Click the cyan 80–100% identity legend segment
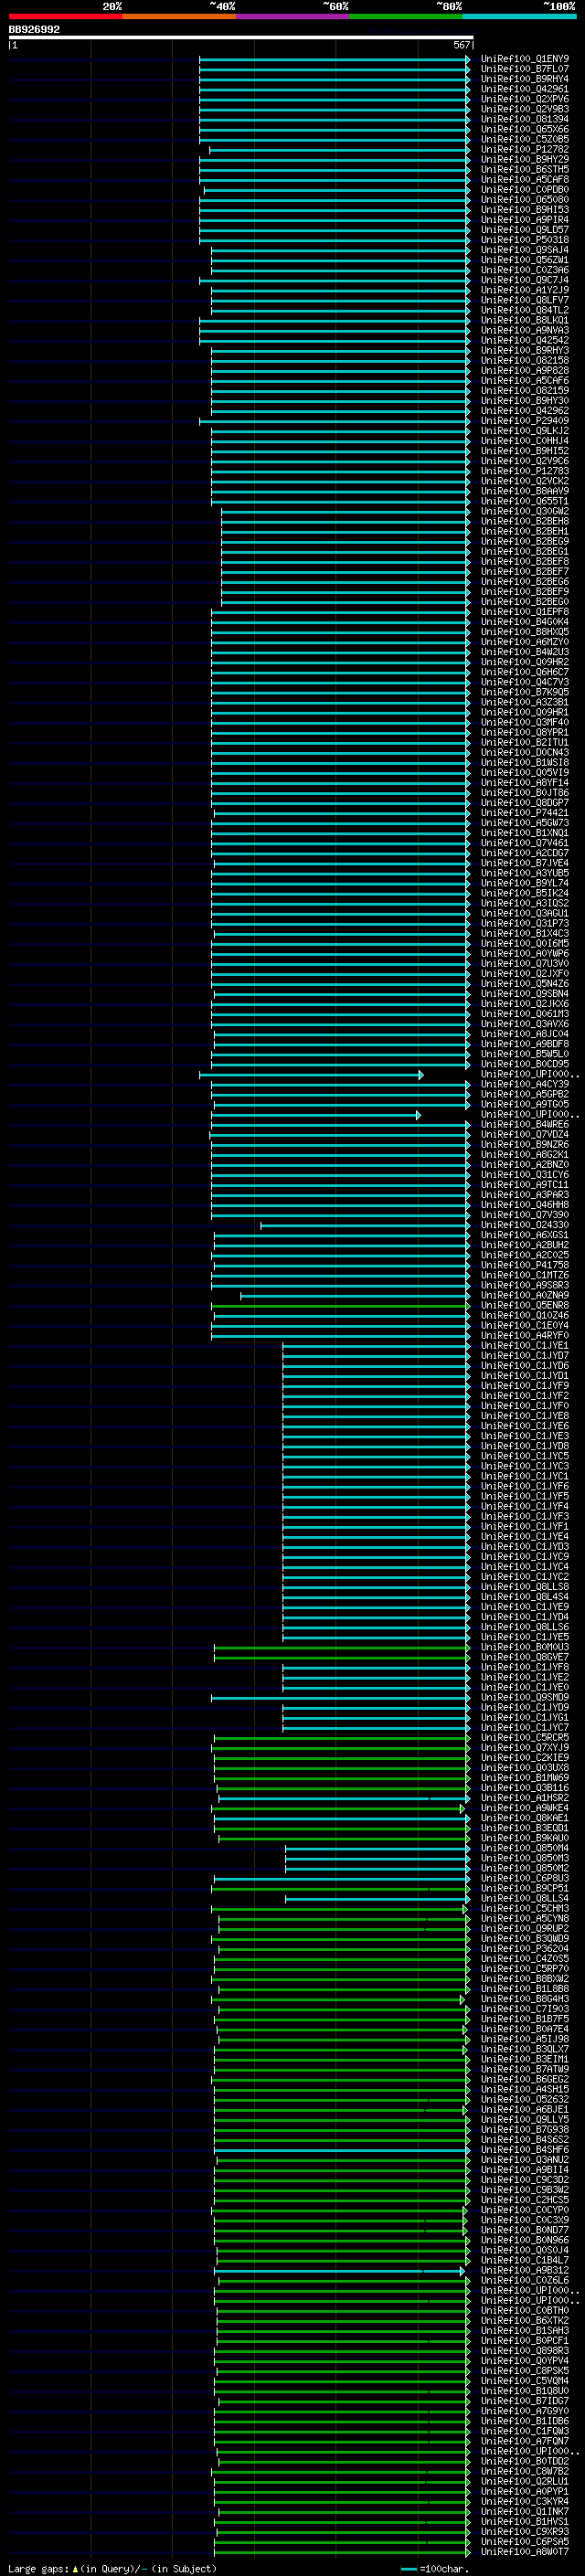 pyautogui.click(x=519, y=16)
